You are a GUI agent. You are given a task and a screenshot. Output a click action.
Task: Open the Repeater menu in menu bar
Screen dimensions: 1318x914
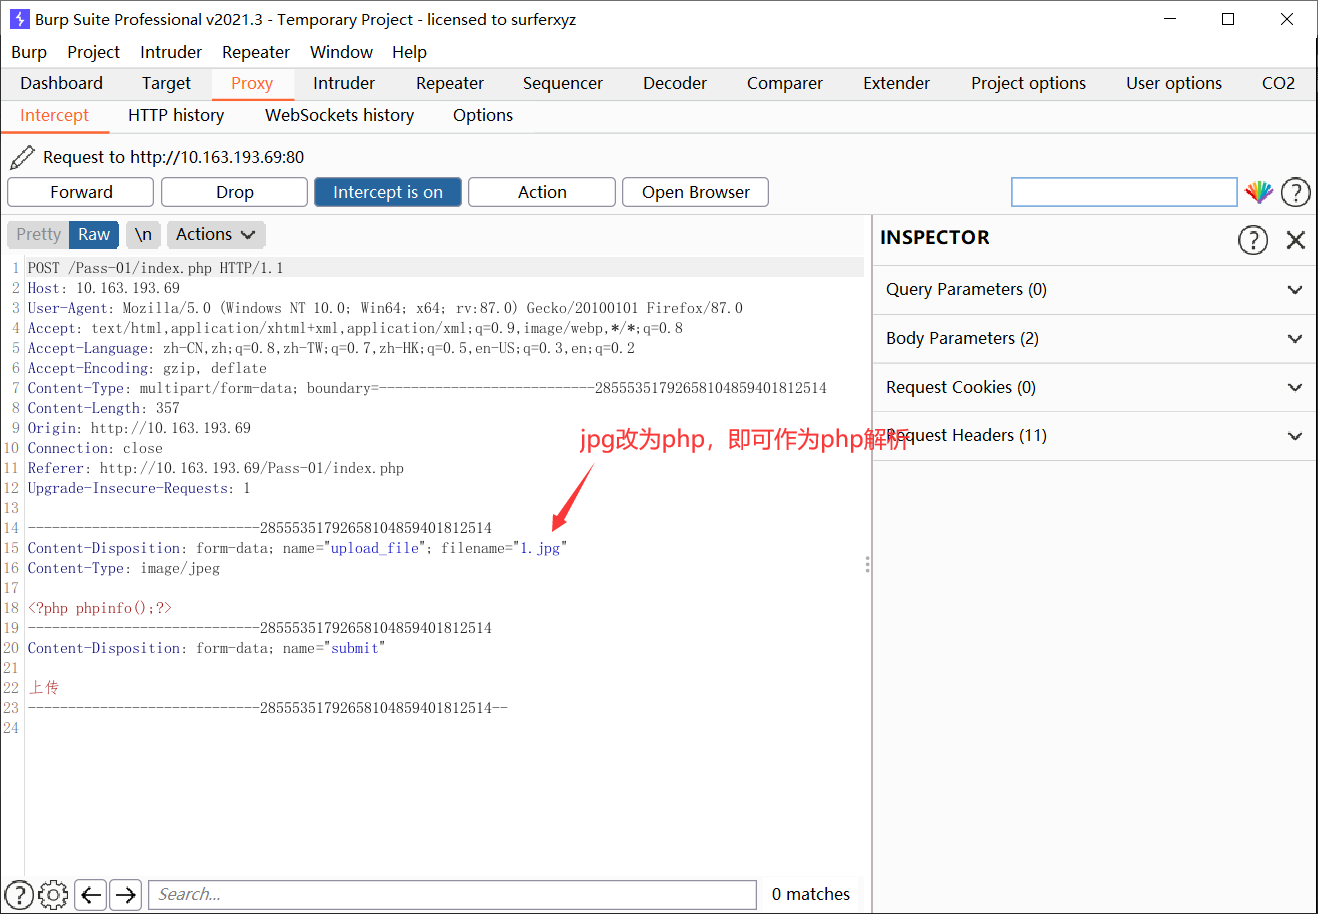tap(256, 52)
